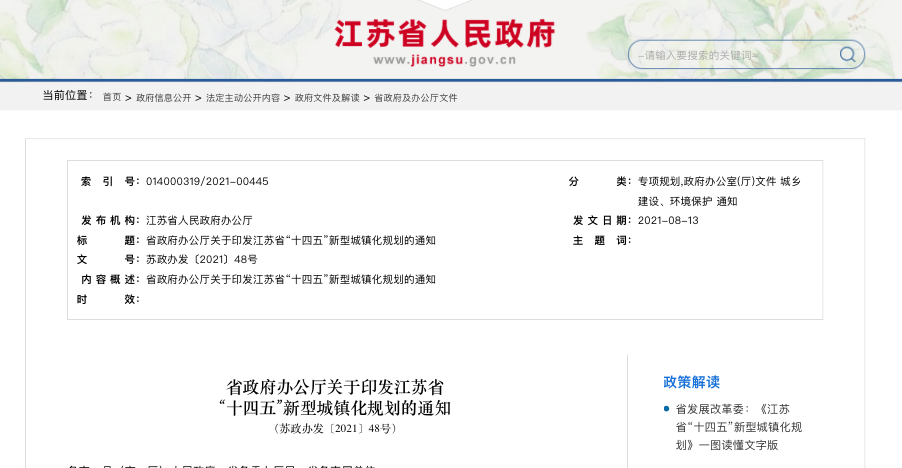Open 政府文件及解读 breadcrumb link
Image resolution: width=902 pixels, height=468 pixels.
click(x=327, y=98)
